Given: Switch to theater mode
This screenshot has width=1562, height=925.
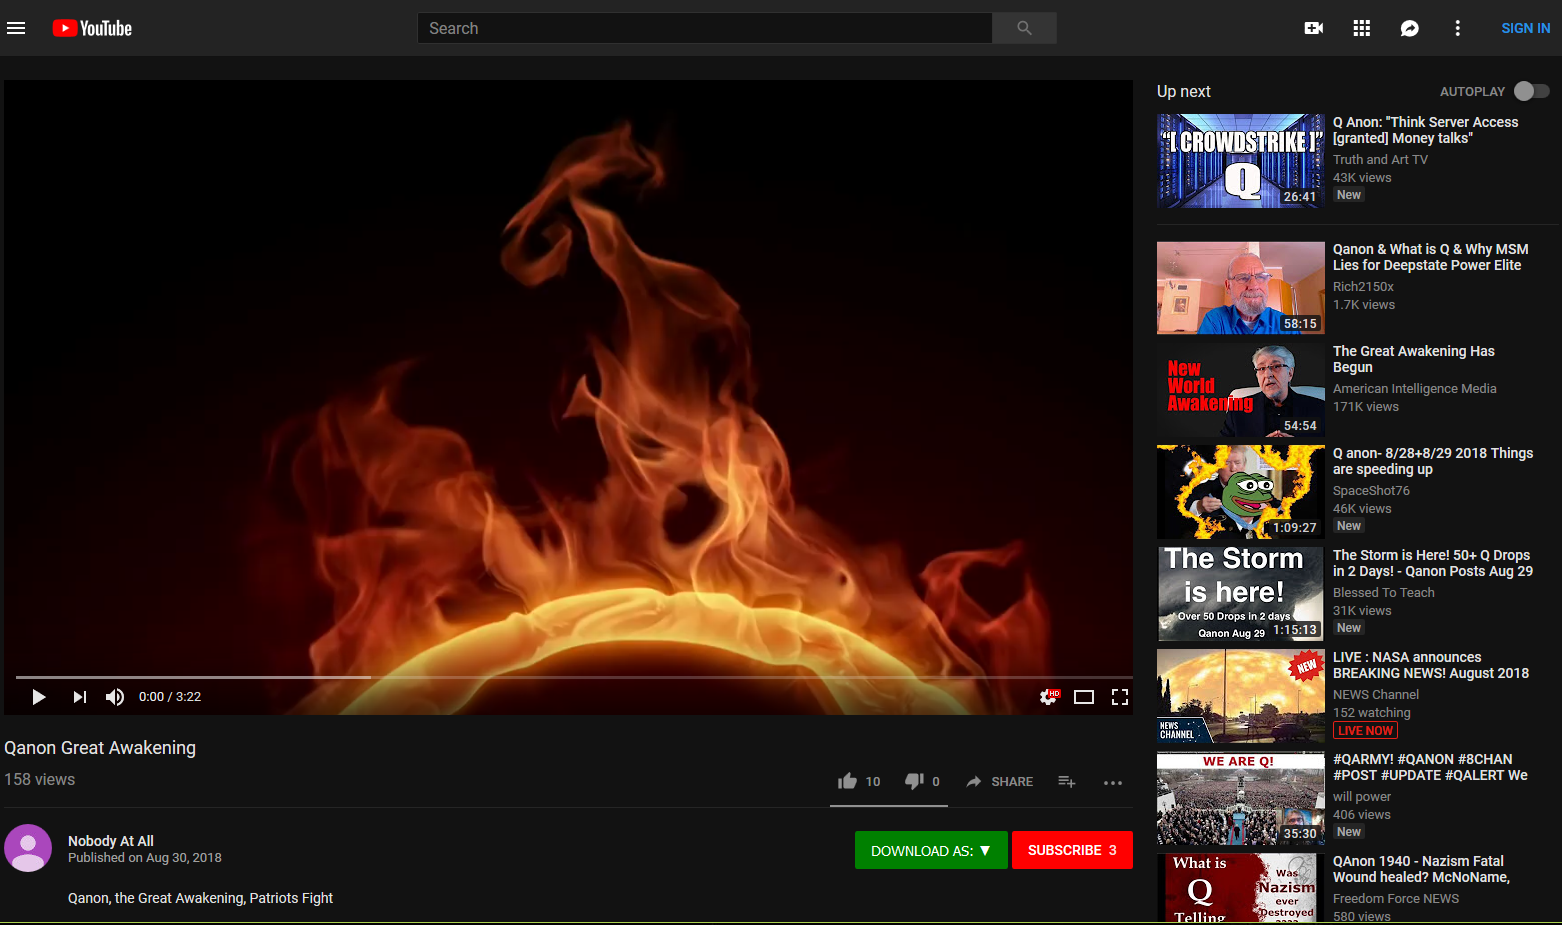Looking at the screenshot, I should click(1084, 697).
